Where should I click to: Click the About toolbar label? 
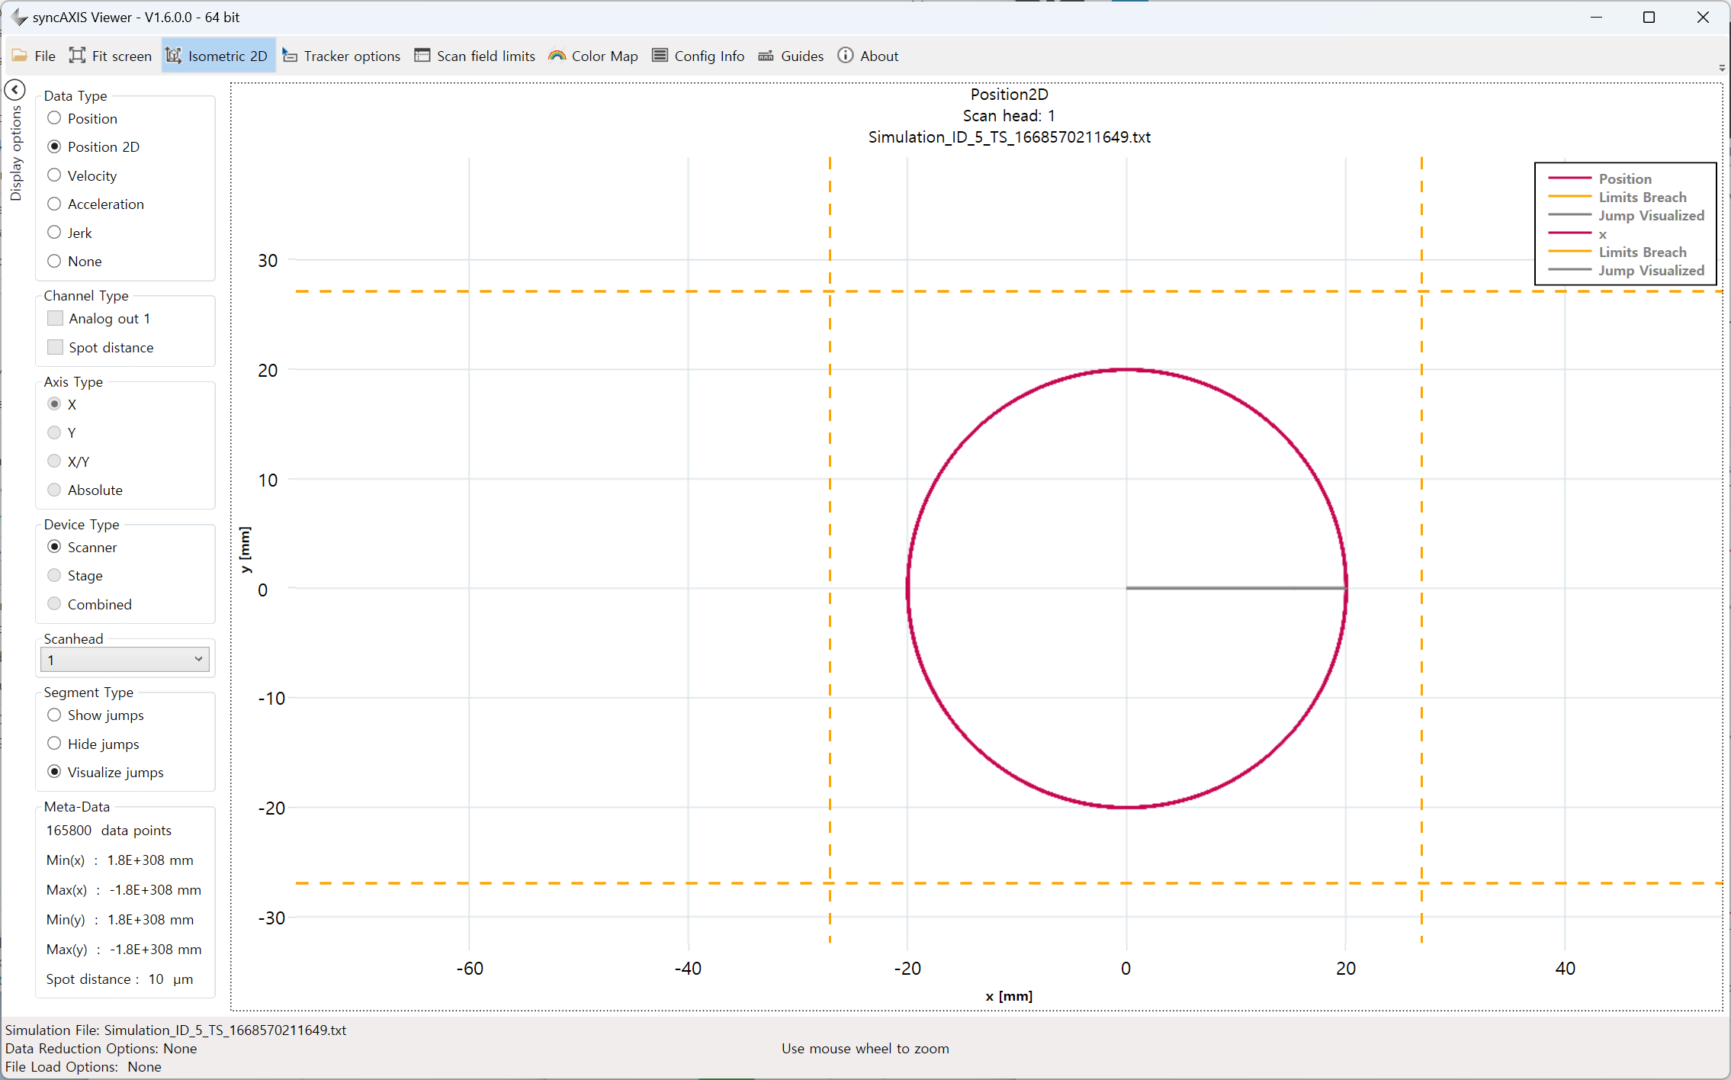[x=879, y=56]
